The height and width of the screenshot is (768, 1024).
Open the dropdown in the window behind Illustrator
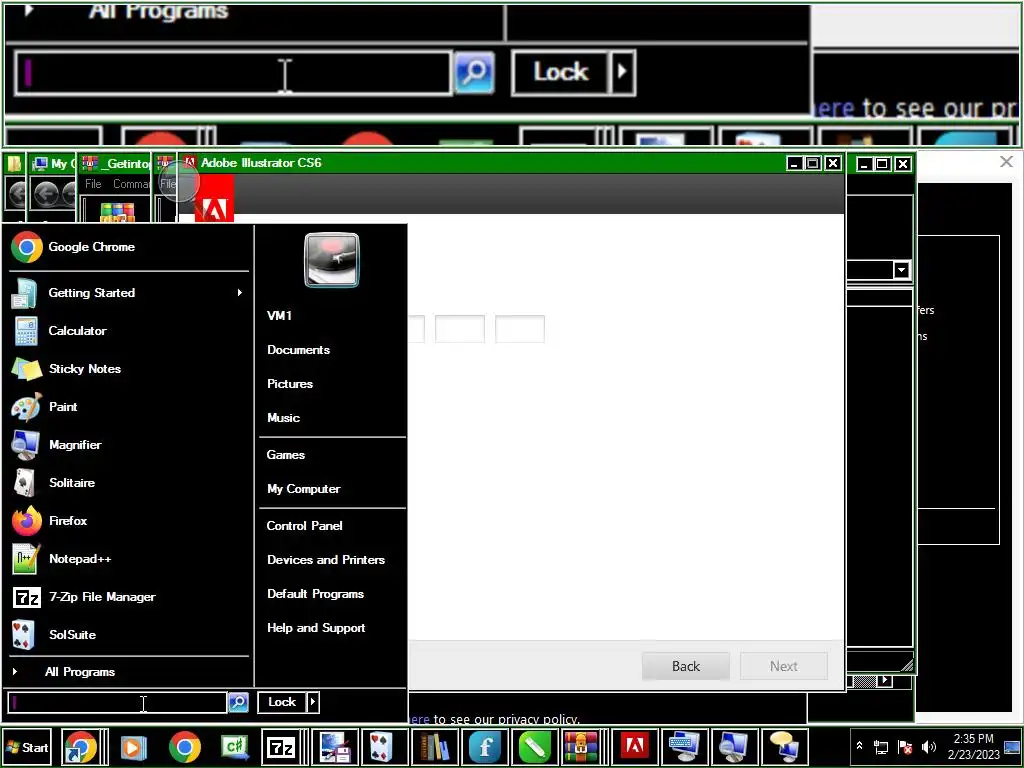(x=901, y=270)
